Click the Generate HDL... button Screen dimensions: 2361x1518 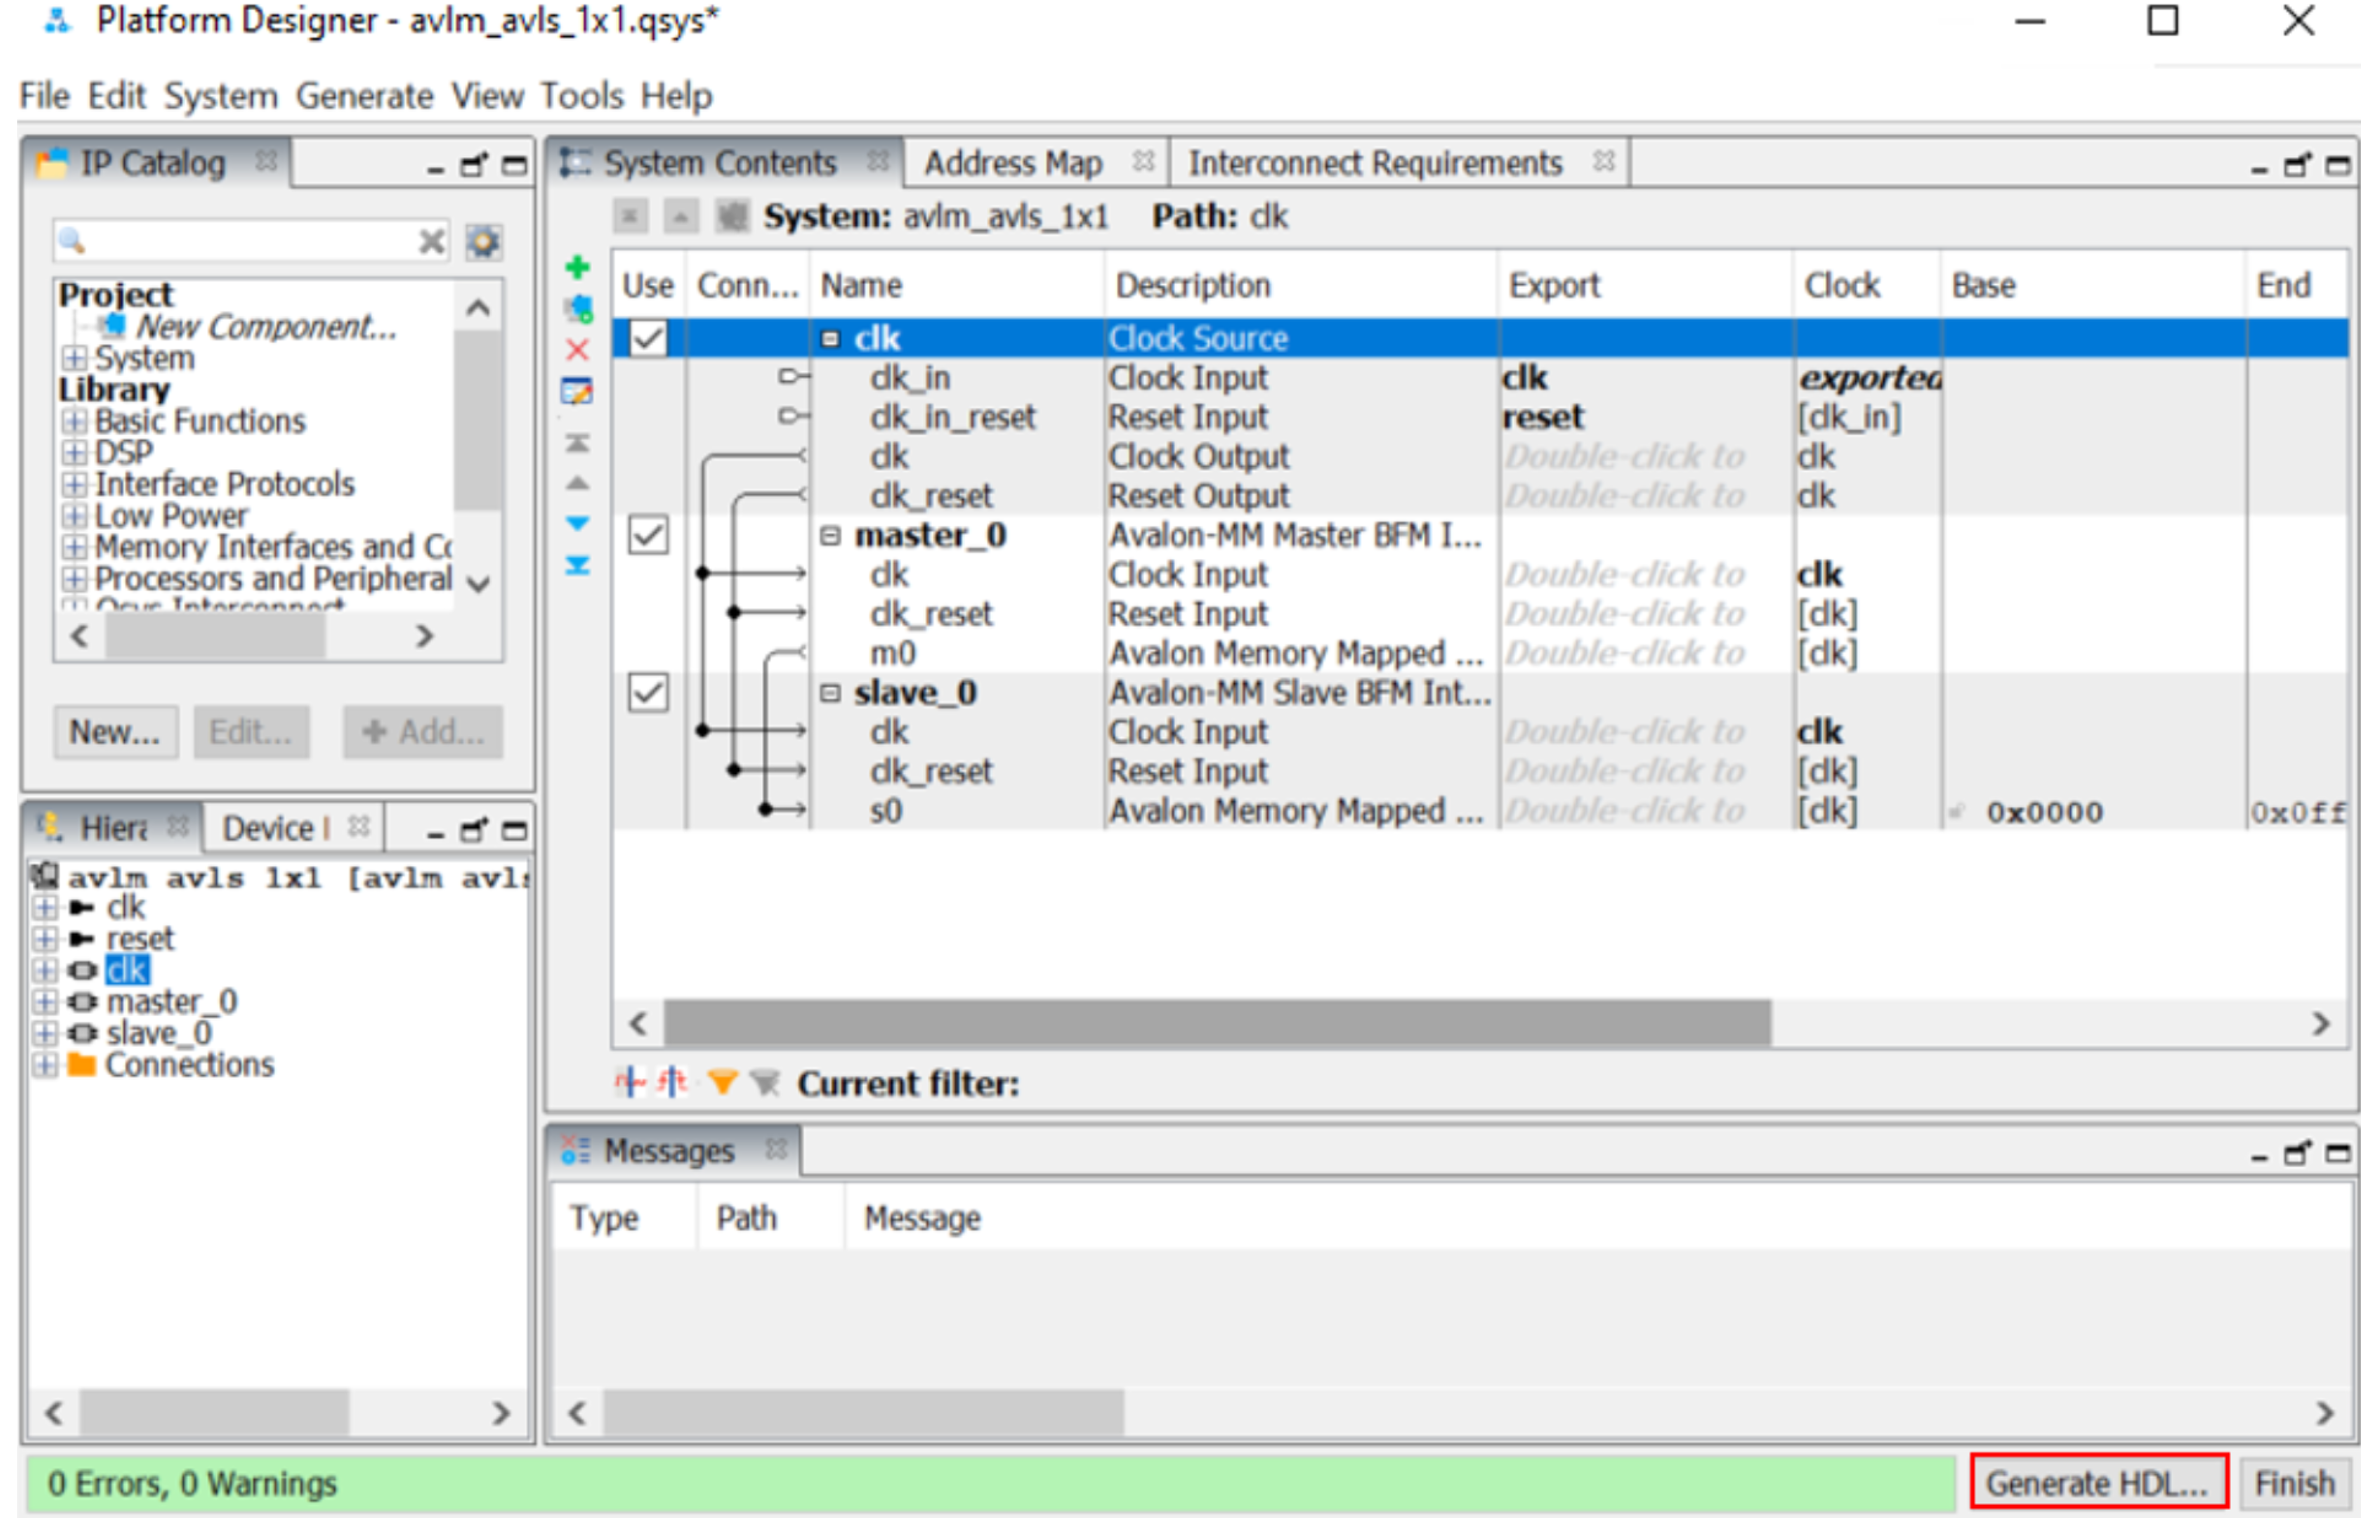coord(2097,1482)
